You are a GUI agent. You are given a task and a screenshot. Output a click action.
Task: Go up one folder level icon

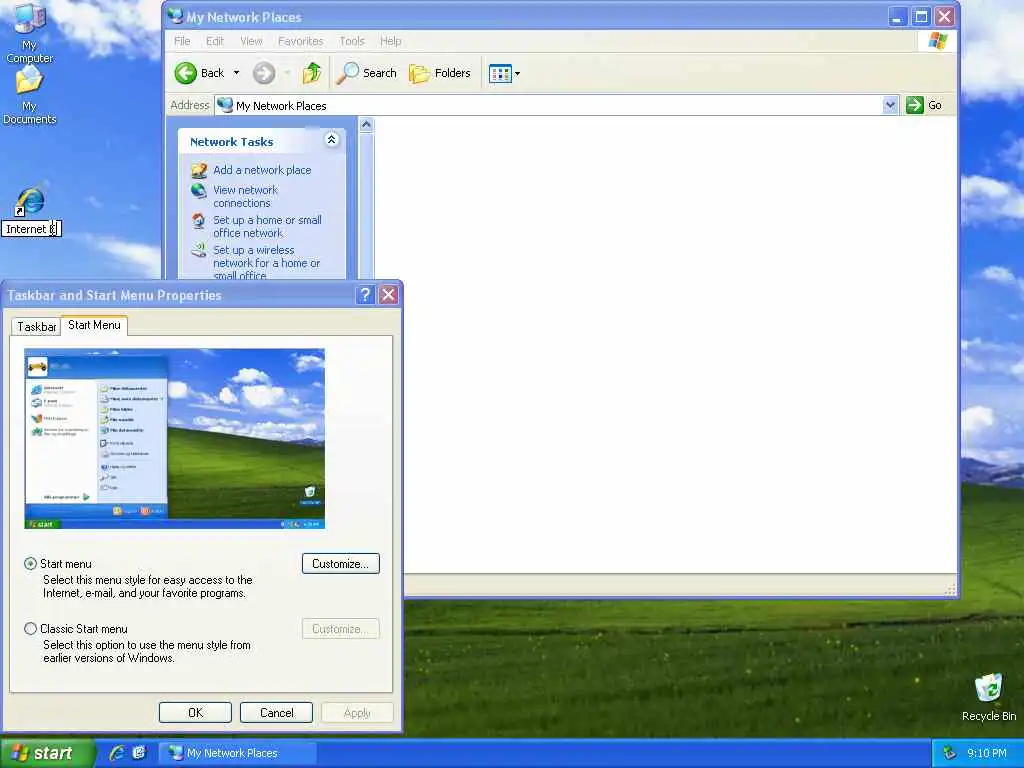point(312,73)
